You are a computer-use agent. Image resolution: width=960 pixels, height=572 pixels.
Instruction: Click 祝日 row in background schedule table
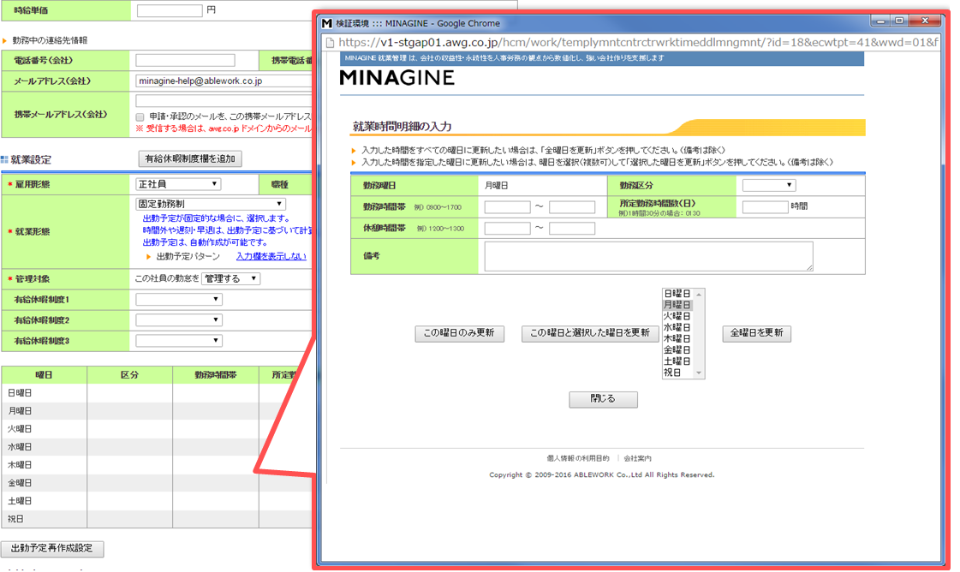tap(157, 519)
